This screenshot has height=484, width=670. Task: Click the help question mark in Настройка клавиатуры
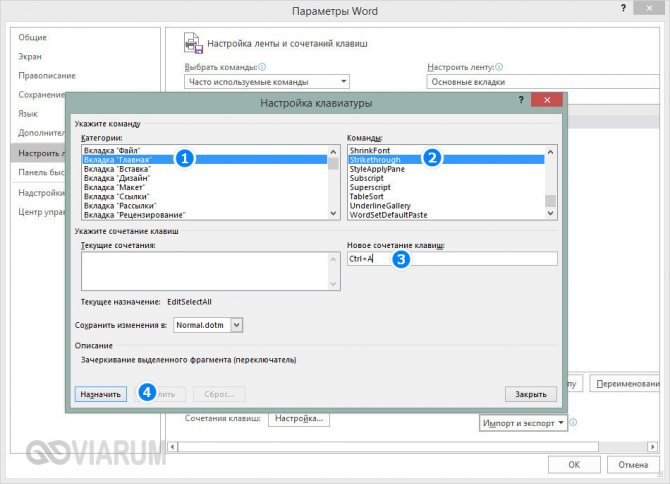521,100
